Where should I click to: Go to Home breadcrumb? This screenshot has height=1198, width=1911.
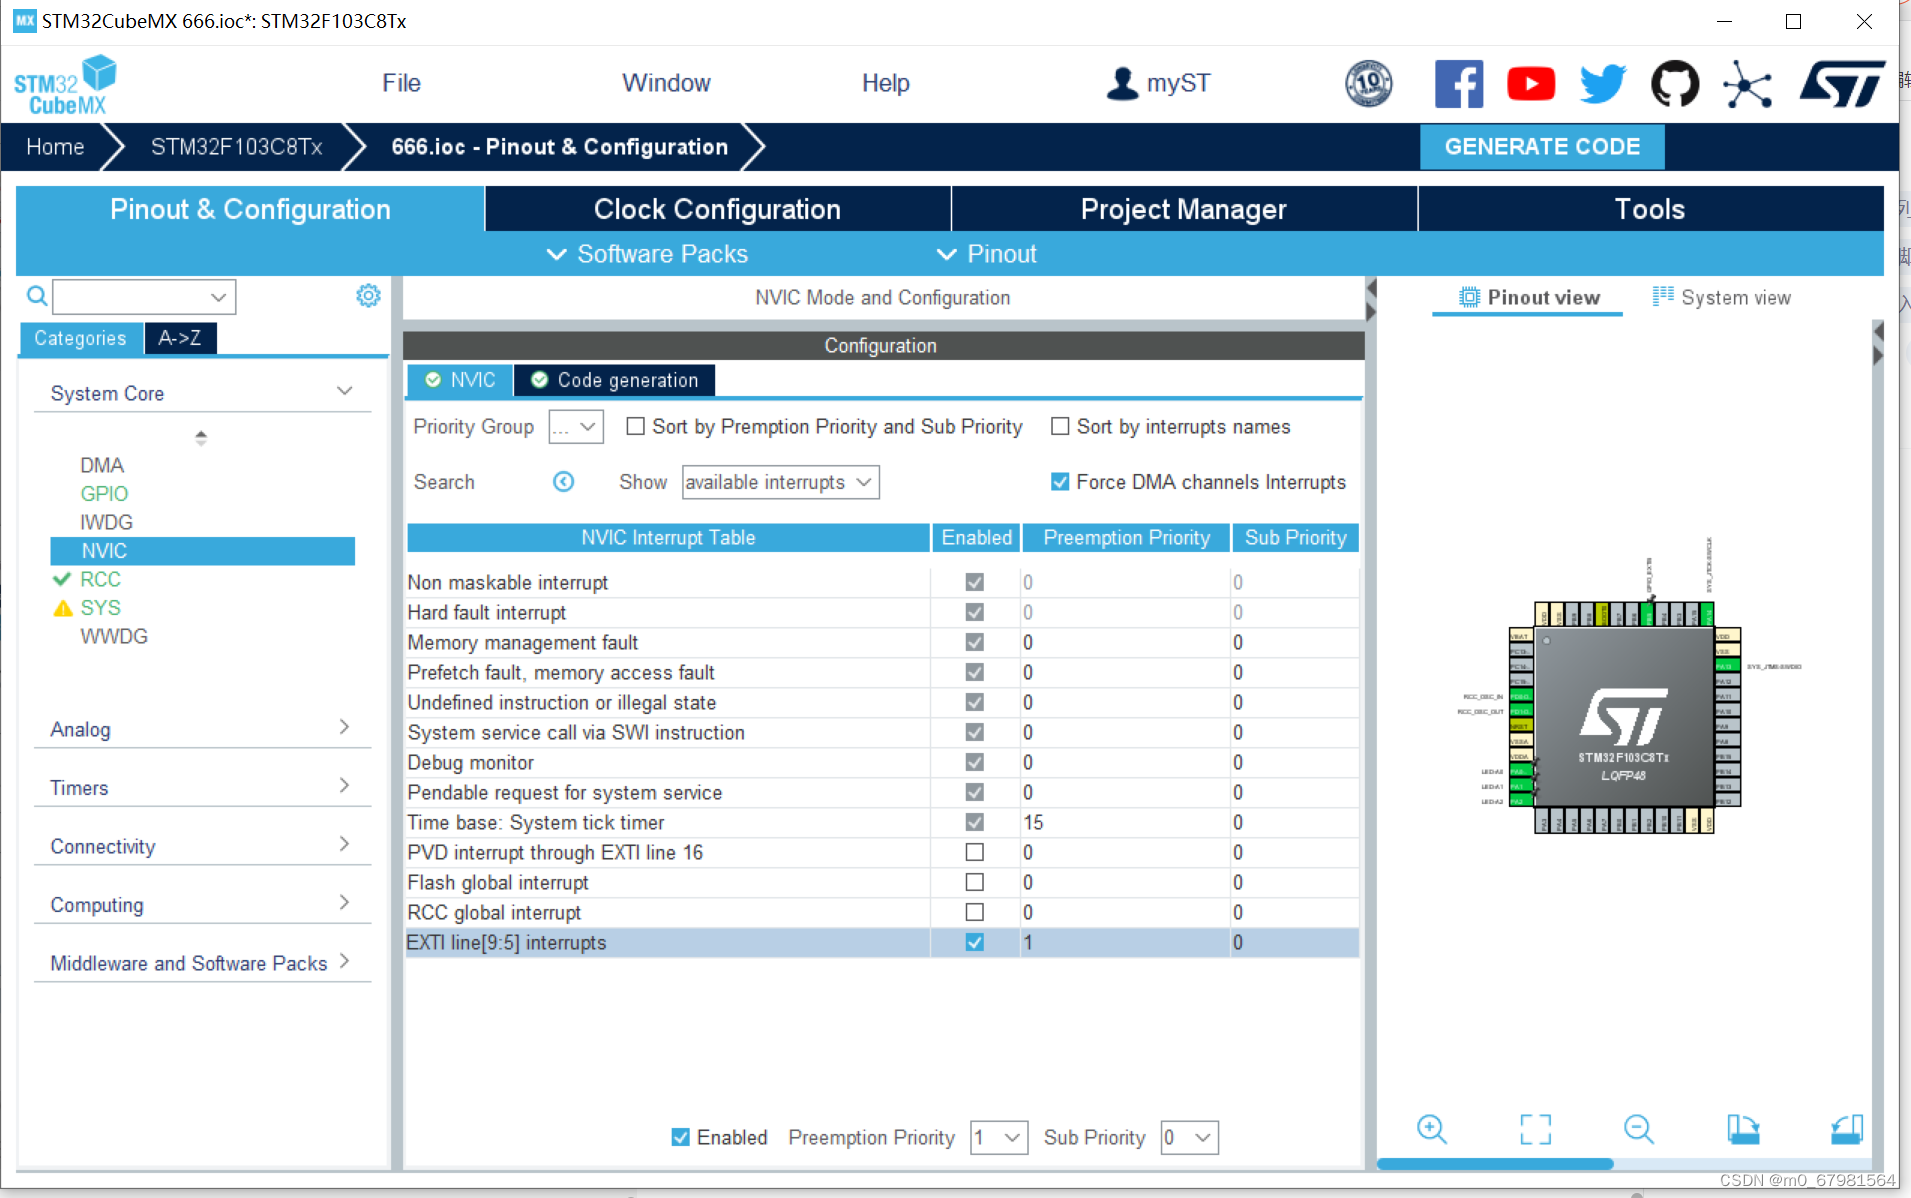(x=55, y=147)
